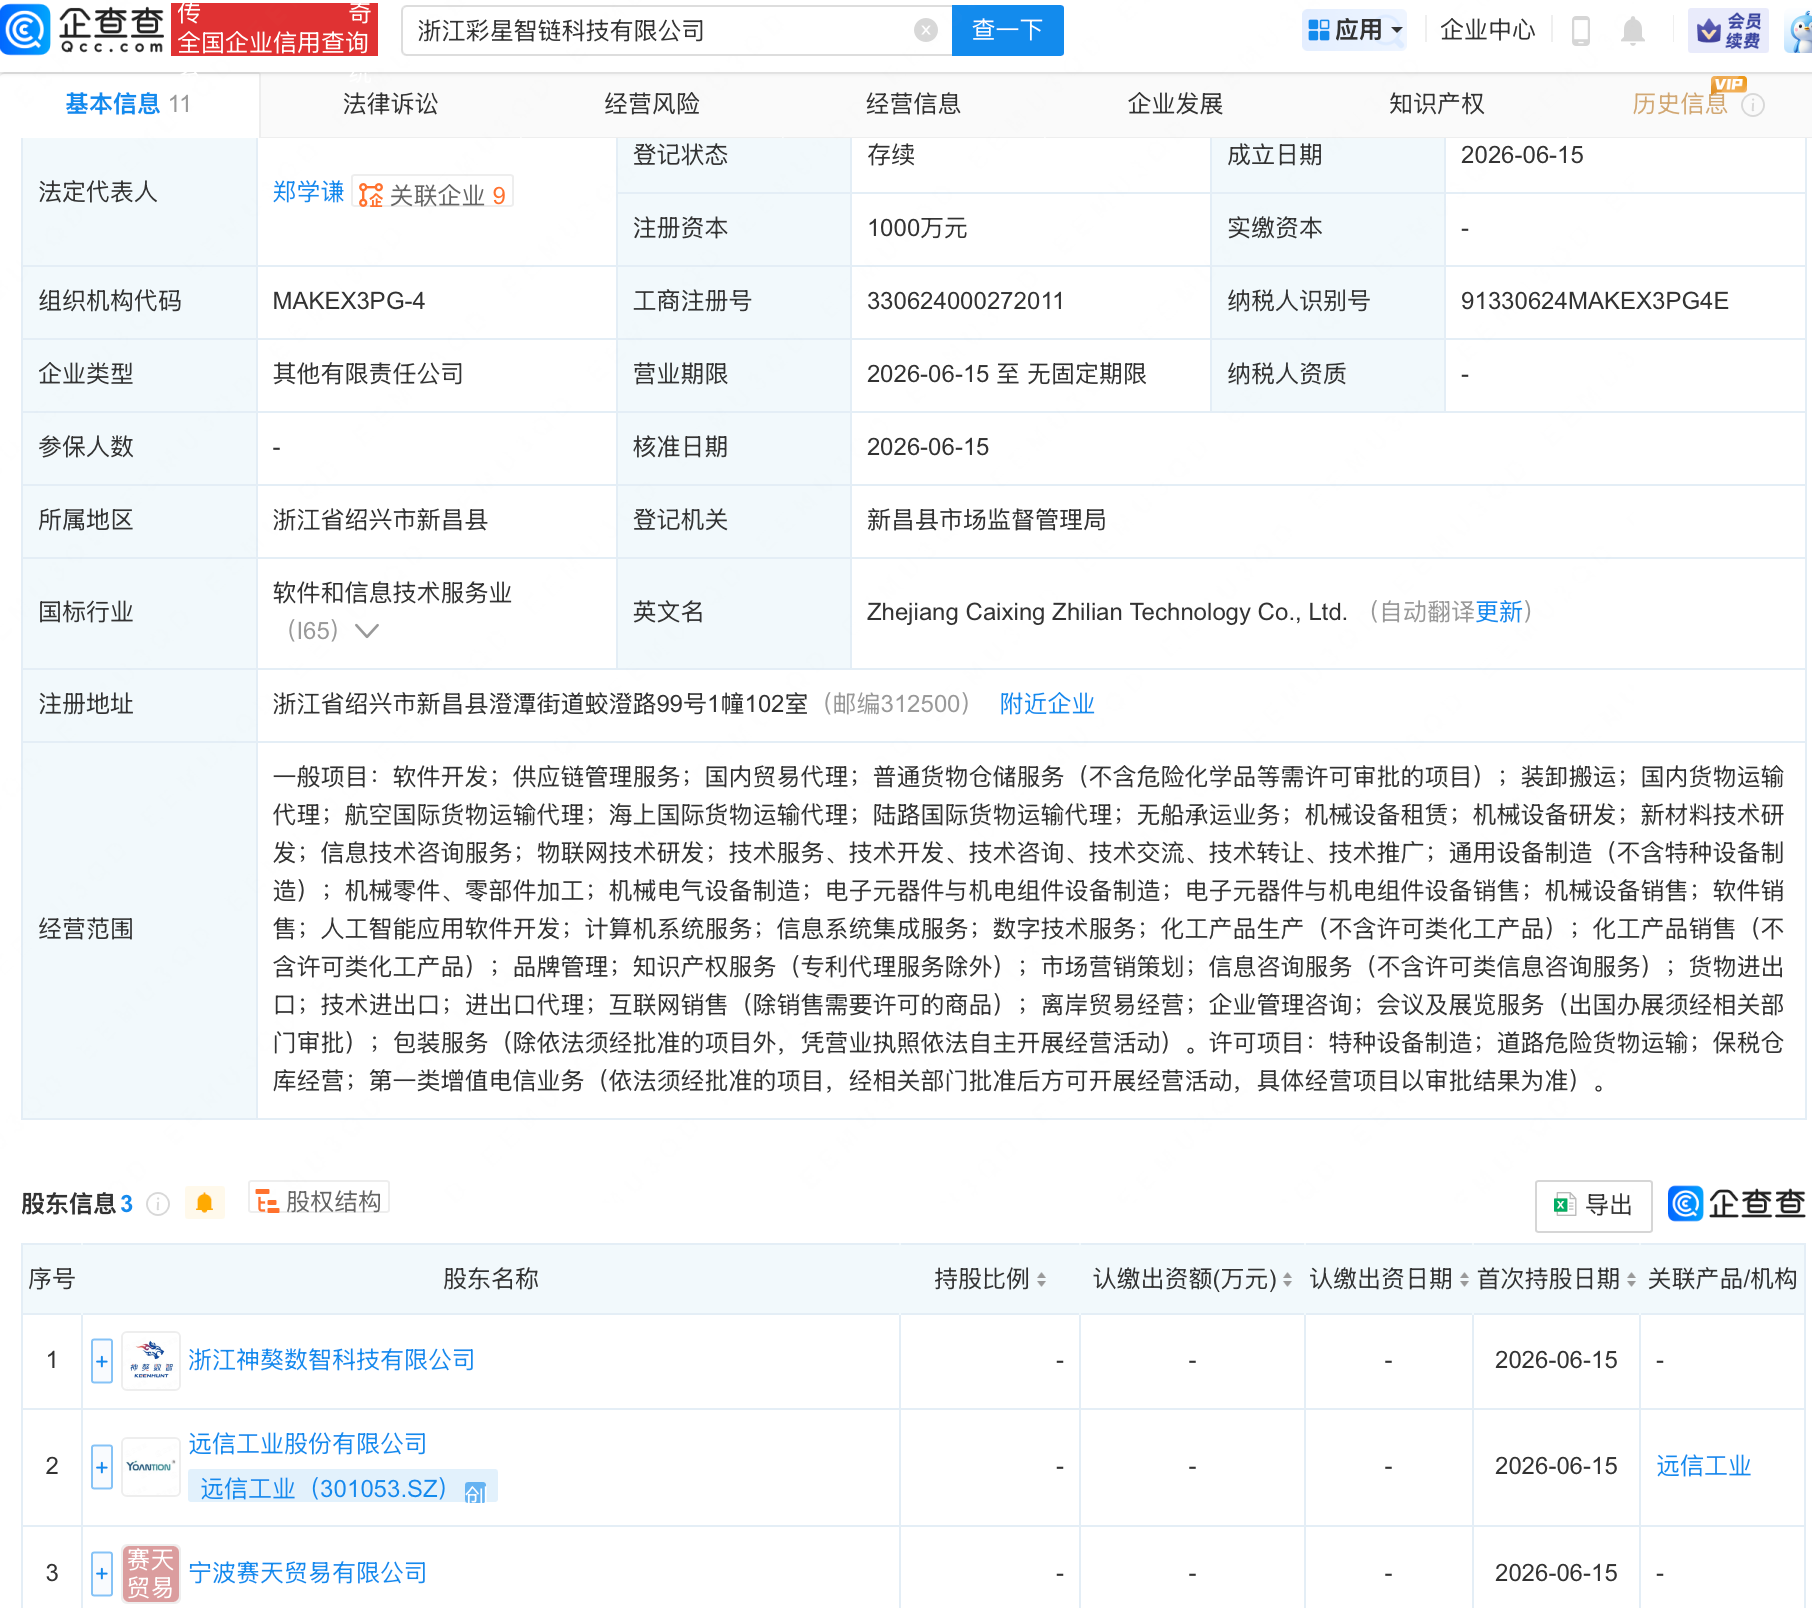Expand row for 浙江神葵数智科技有限公司
Image resolution: width=1812 pixels, height=1608 pixels.
[x=101, y=1361]
